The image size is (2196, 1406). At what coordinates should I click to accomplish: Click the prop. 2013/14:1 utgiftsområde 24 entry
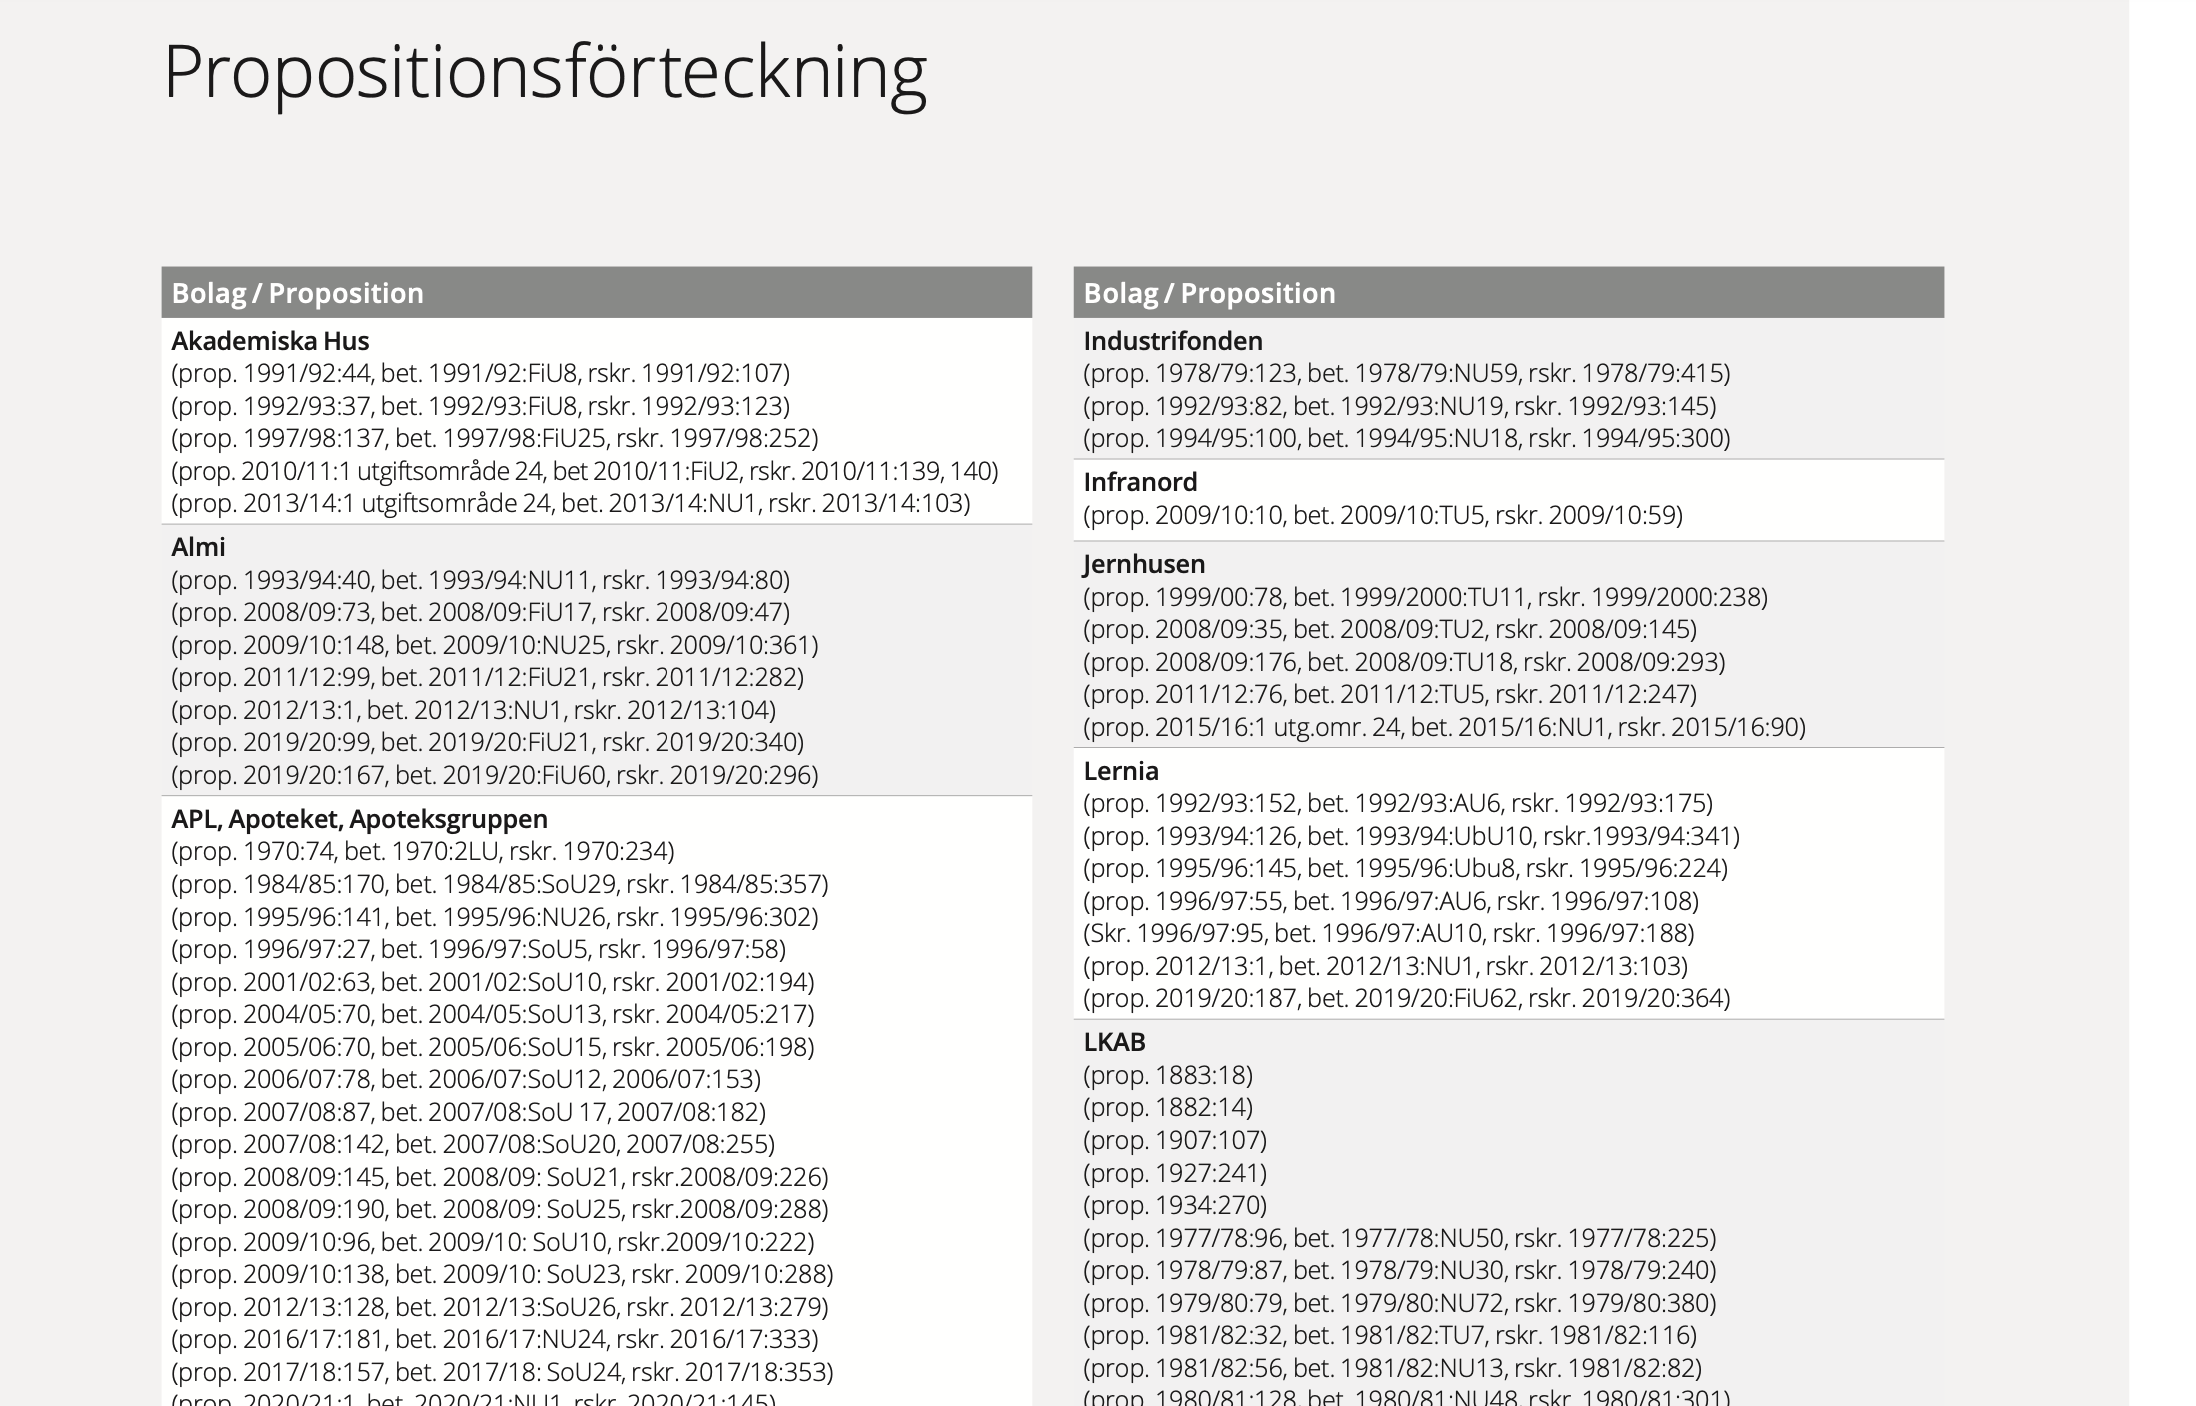[570, 503]
